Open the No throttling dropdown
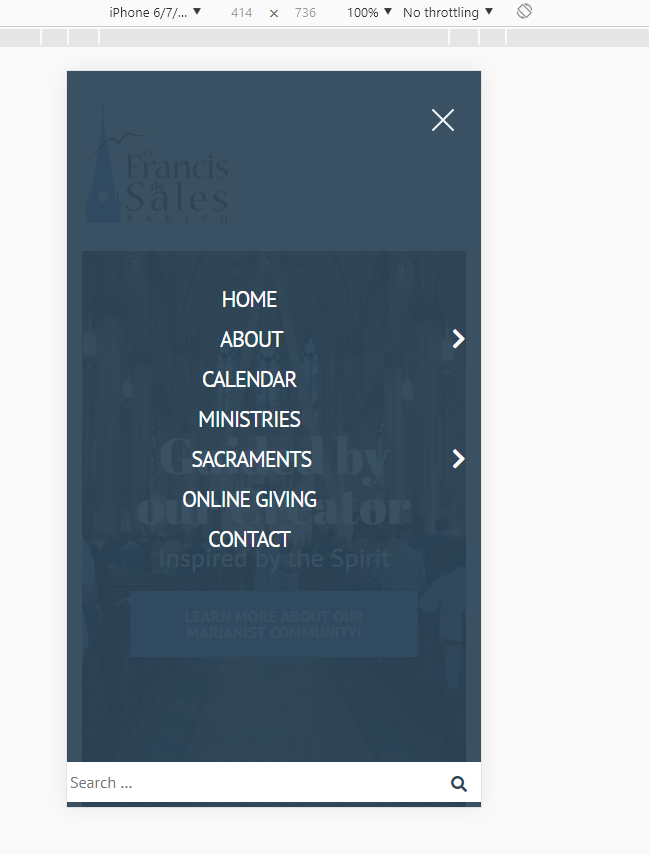Screen dimensions: 649x855 [x=447, y=12]
